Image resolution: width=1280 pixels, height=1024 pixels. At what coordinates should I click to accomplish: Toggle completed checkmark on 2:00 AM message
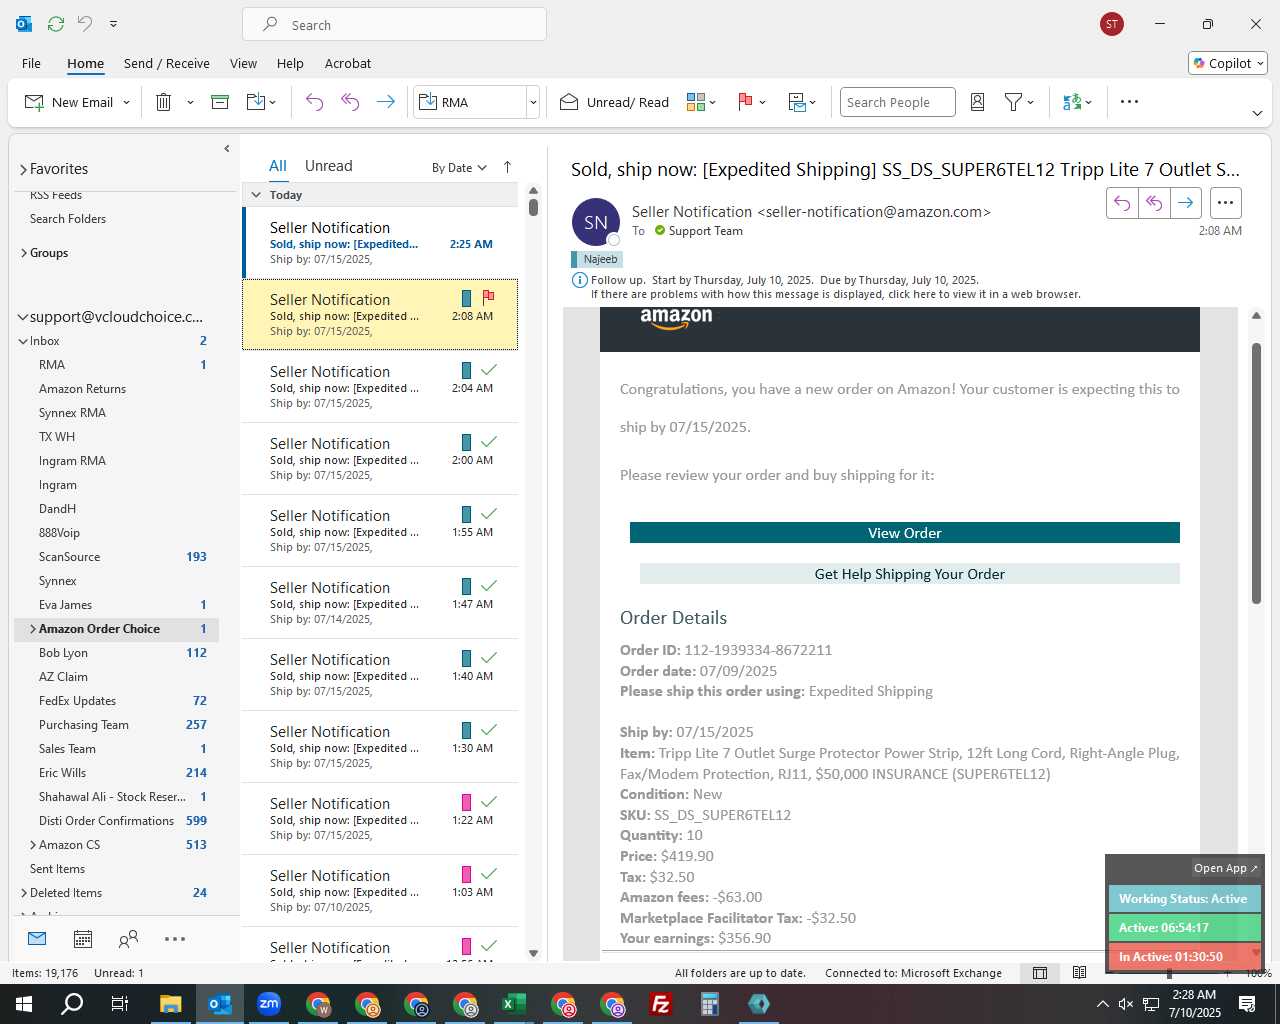[x=489, y=442]
